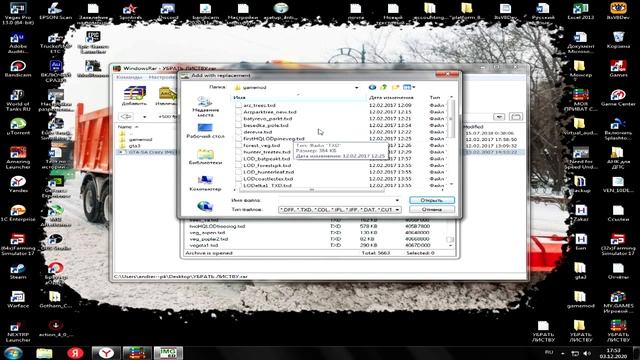
Task: Click the Cancel (Отмена) button
Action: coord(432,209)
